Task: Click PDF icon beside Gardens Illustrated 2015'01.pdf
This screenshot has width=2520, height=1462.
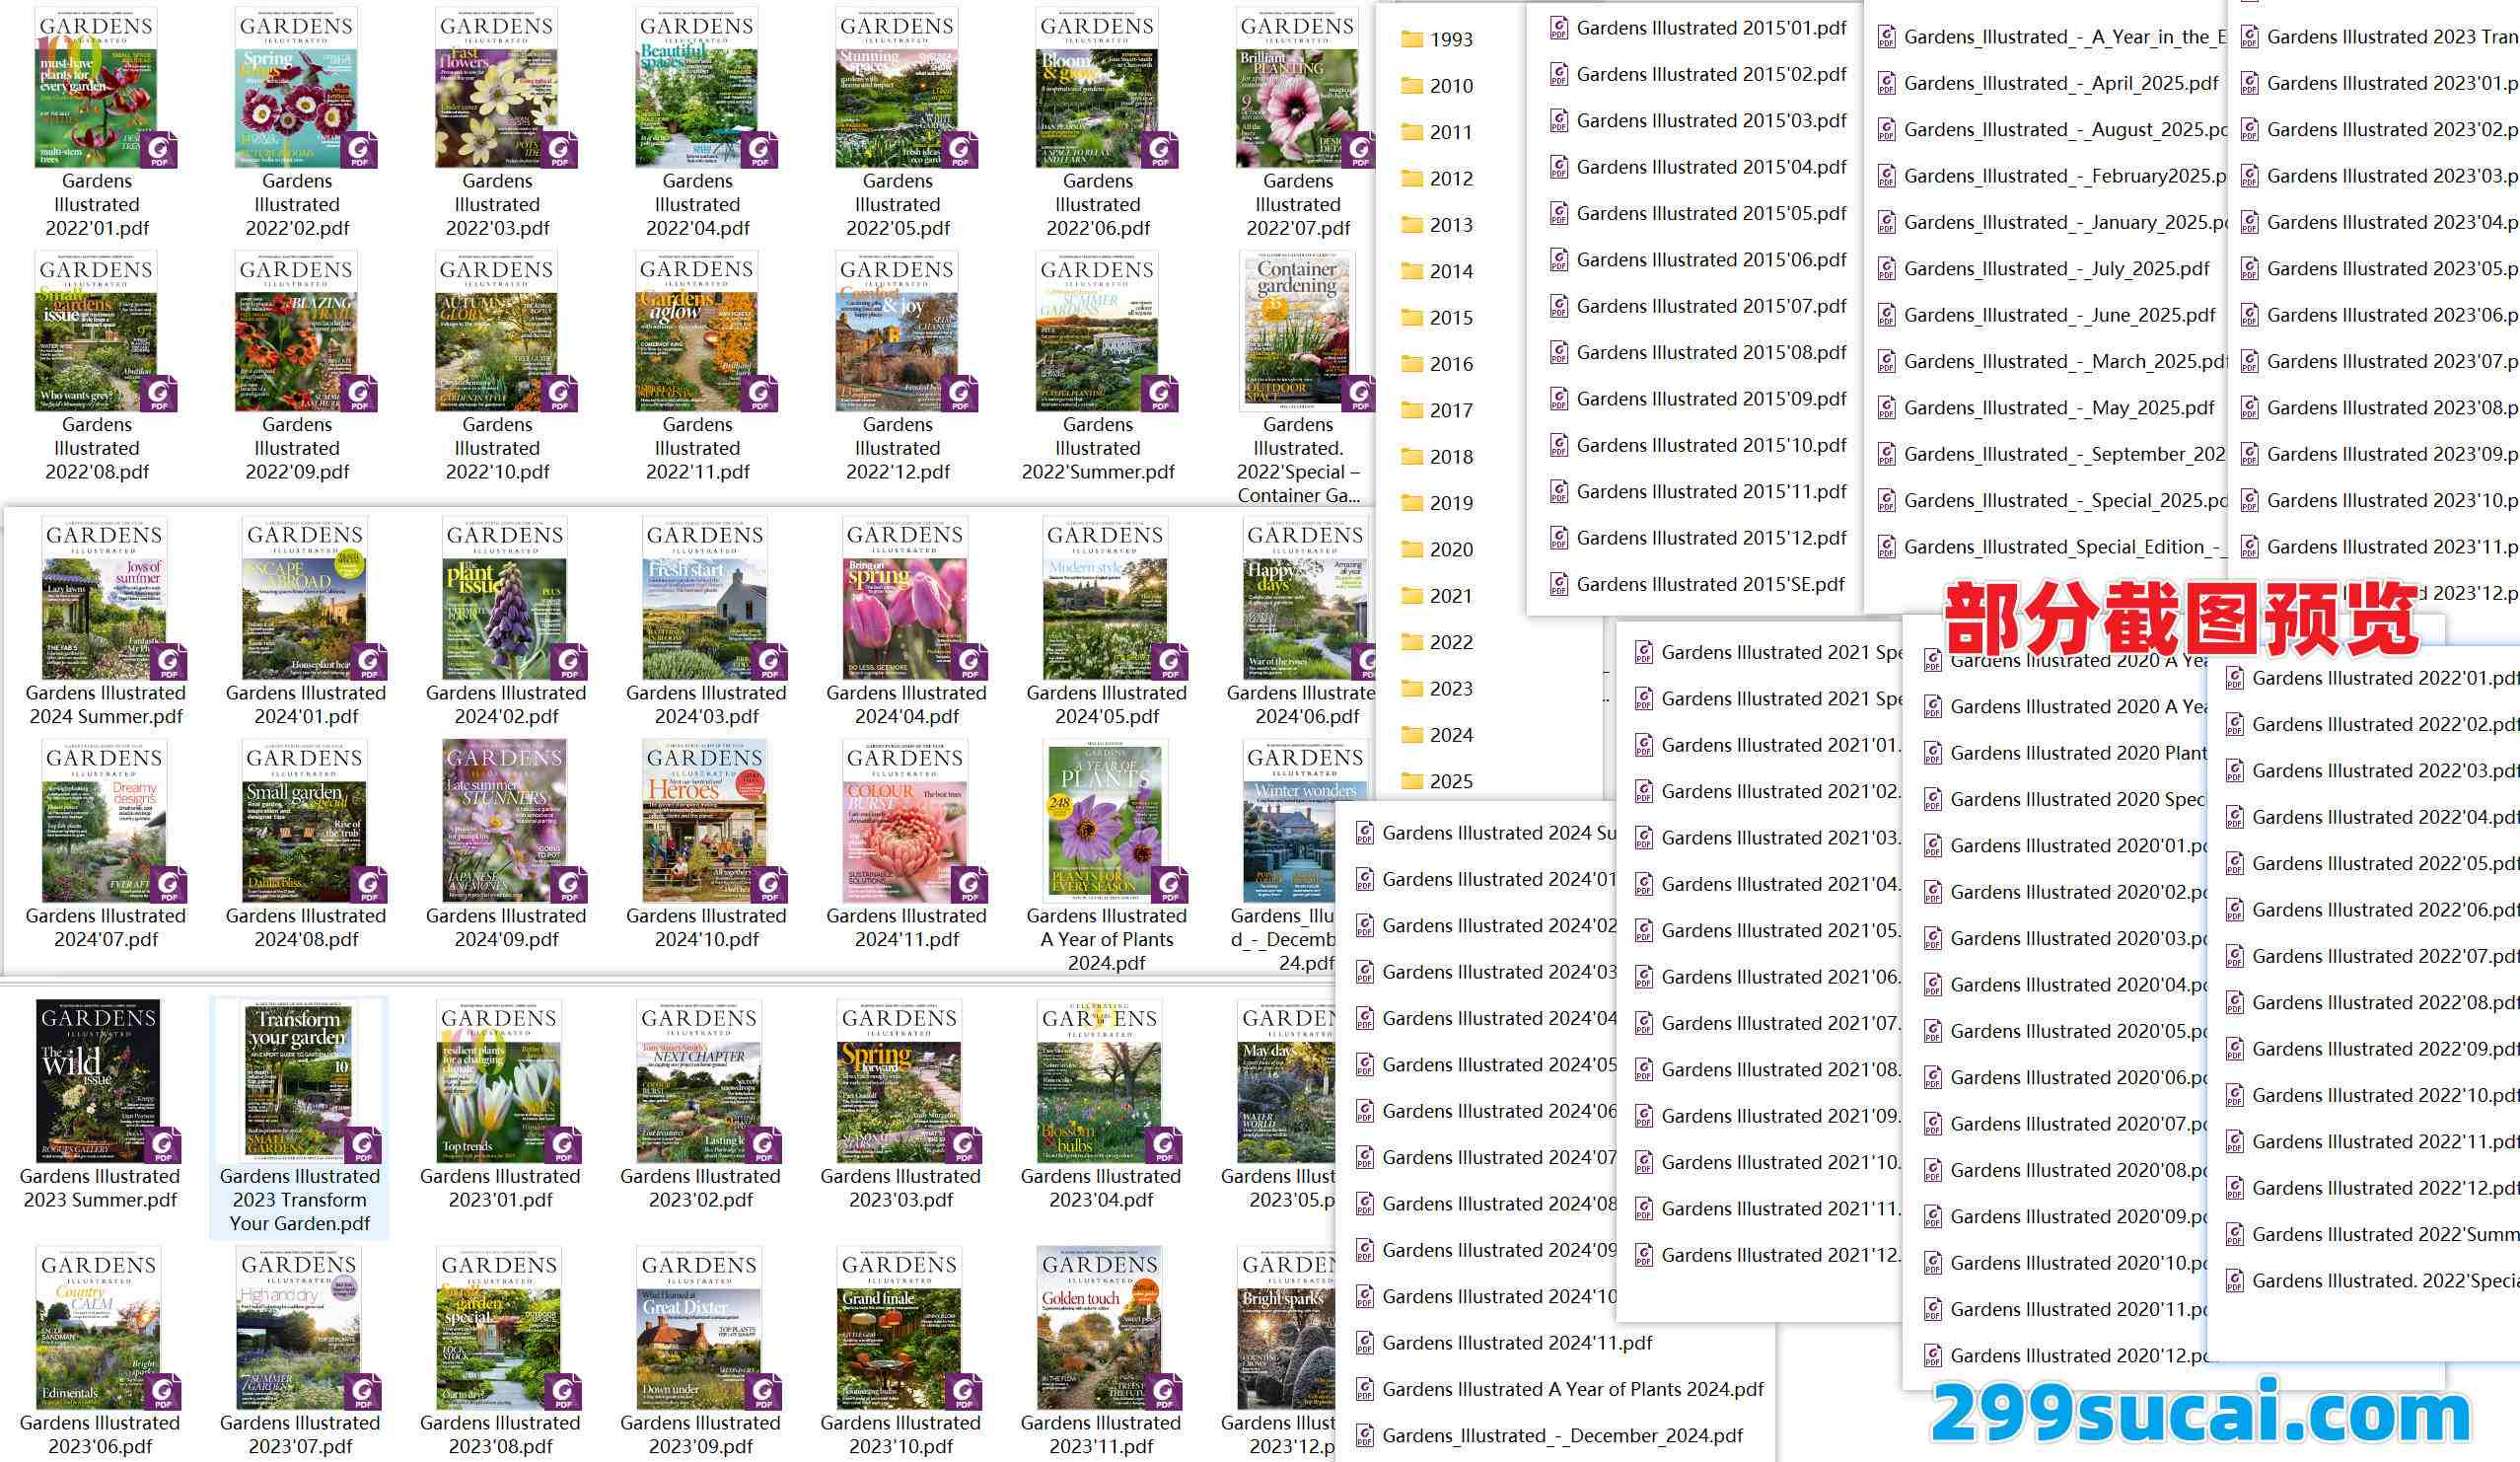Action: click(1558, 29)
